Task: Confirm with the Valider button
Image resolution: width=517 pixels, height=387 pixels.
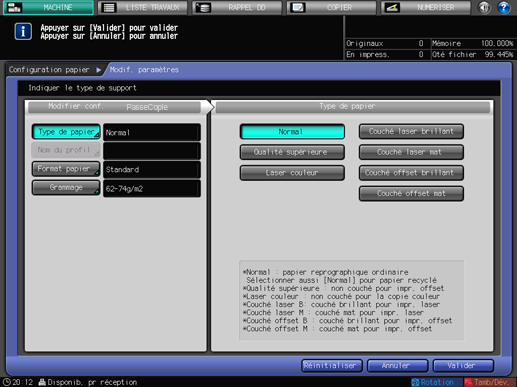Action: (463, 366)
